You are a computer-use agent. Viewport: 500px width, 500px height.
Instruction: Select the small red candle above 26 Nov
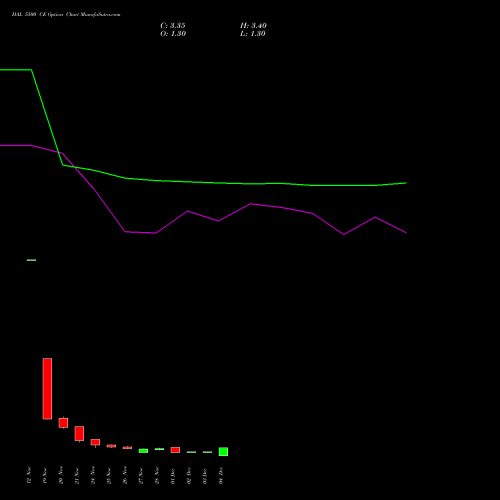tap(127, 448)
